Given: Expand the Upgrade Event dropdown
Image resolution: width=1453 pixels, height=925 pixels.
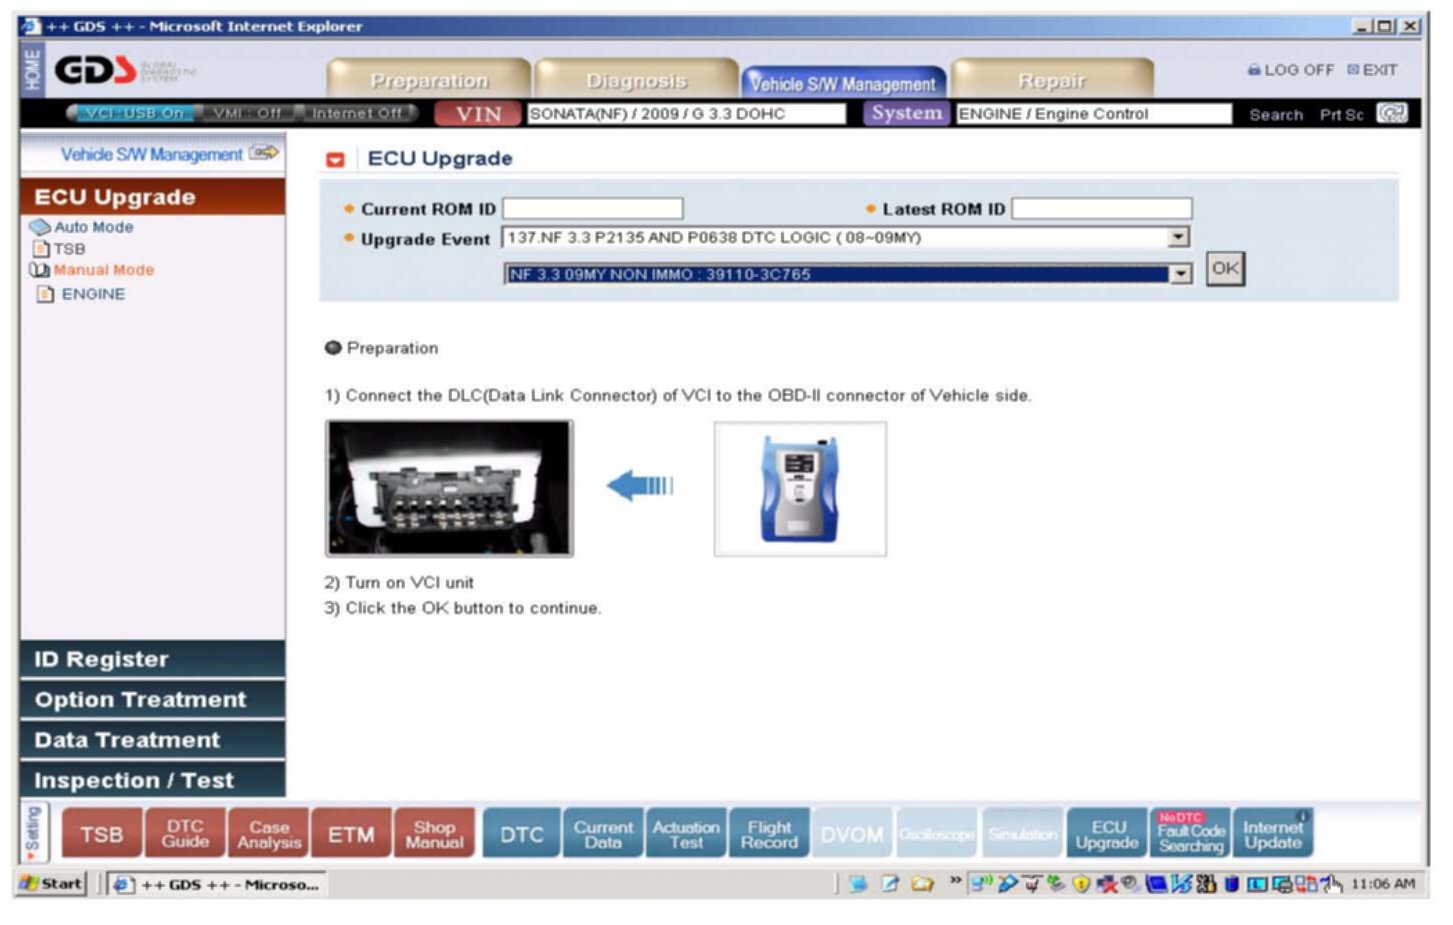Looking at the screenshot, I should (x=1179, y=238).
